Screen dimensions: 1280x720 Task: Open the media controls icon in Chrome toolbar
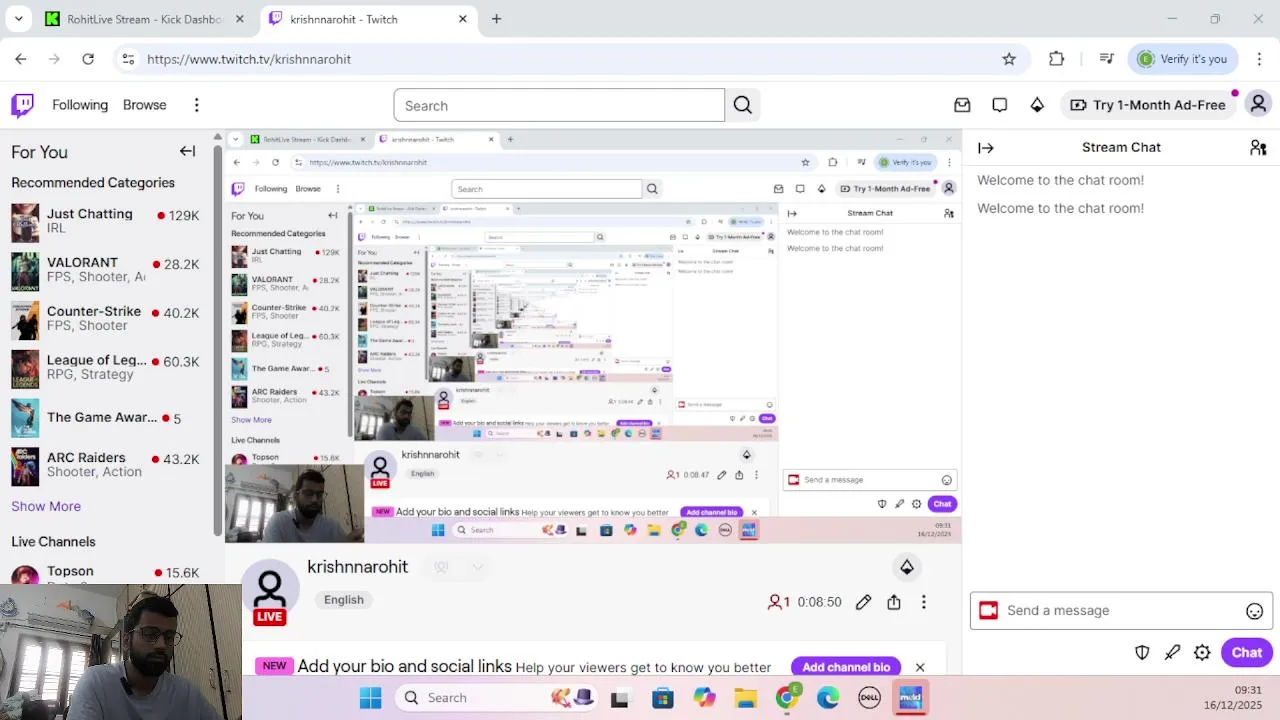point(1106,59)
